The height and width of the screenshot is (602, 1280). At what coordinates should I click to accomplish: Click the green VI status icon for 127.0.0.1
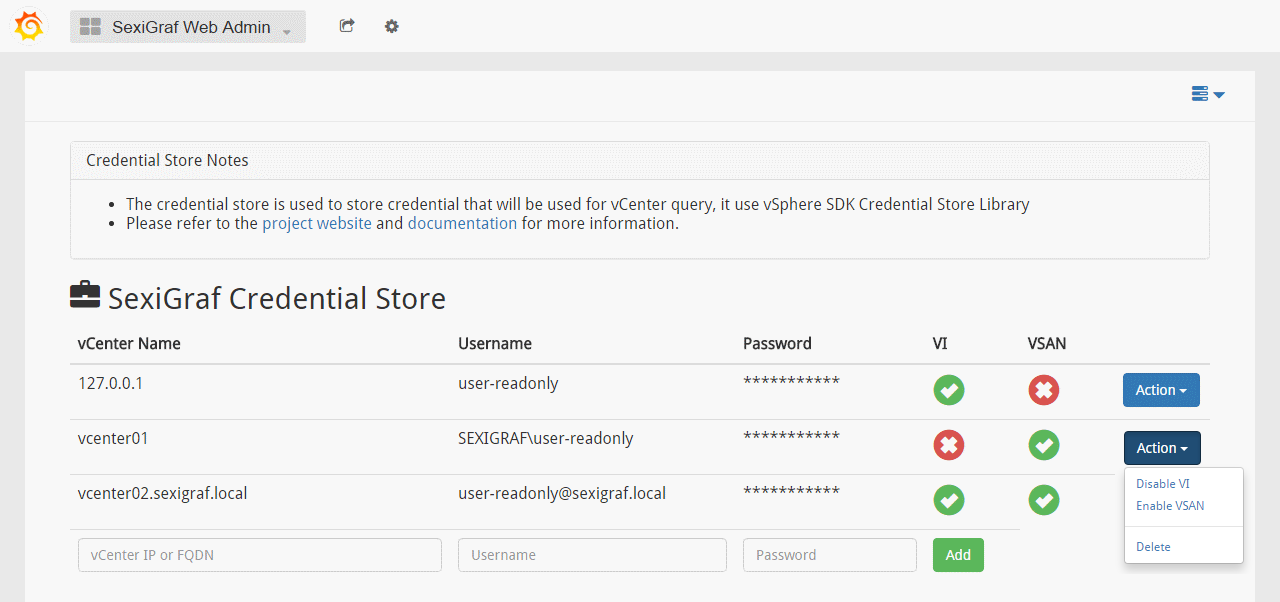[948, 390]
